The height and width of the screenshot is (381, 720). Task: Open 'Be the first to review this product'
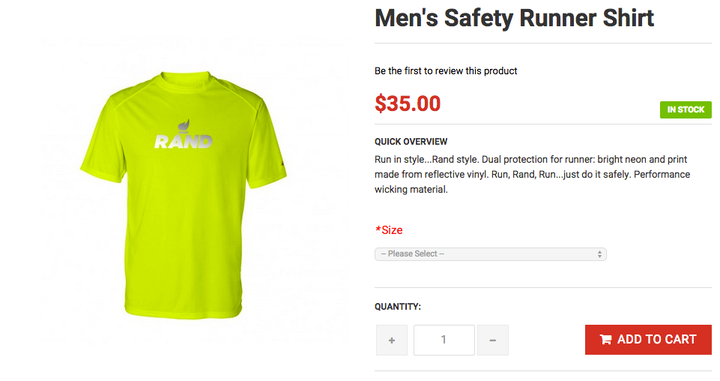pyautogui.click(x=445, y=71)
